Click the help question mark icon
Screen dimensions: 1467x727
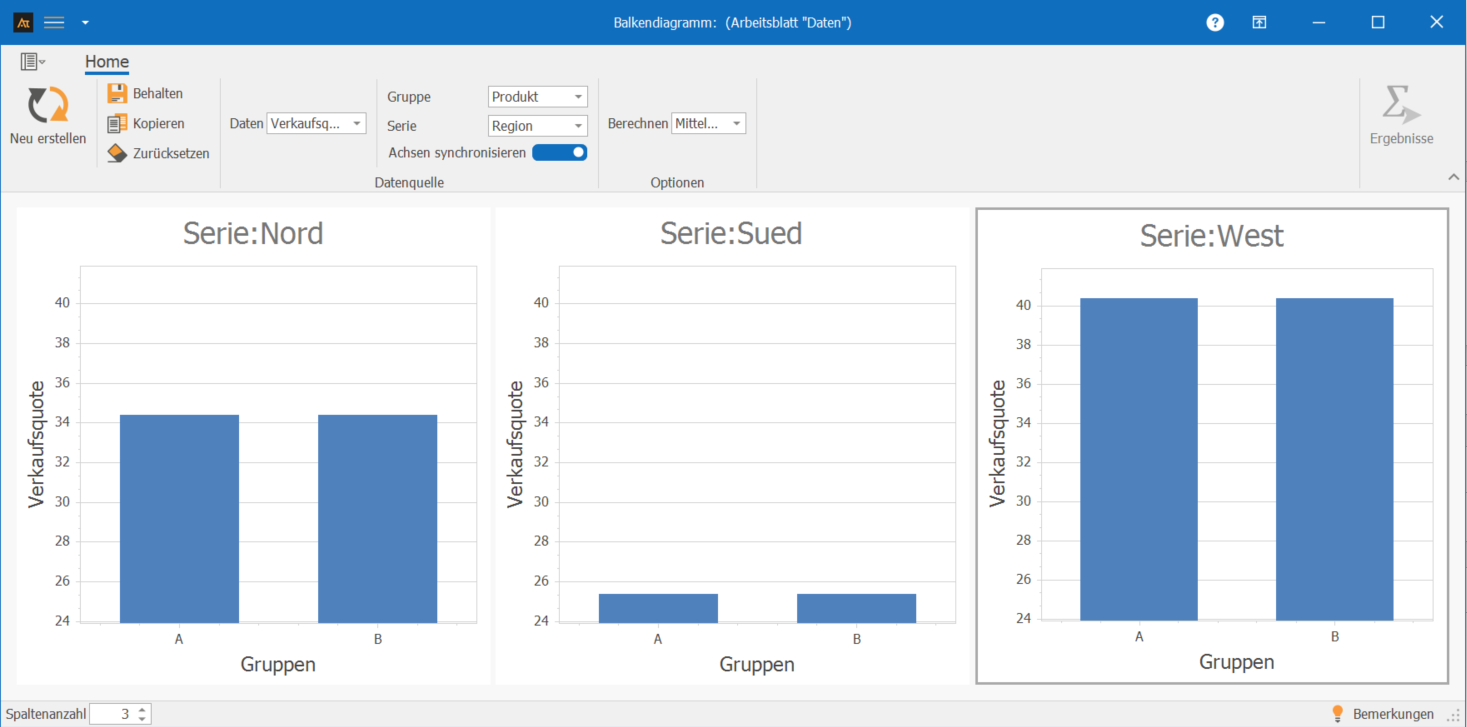point(1215,22)
